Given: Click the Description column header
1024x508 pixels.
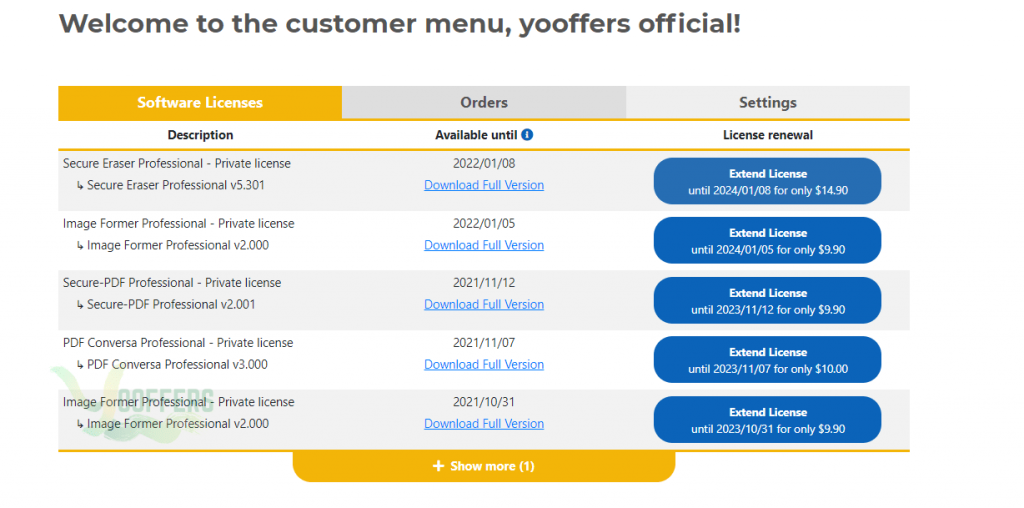Looking at the screenshot, I should [x=200, y=135].
